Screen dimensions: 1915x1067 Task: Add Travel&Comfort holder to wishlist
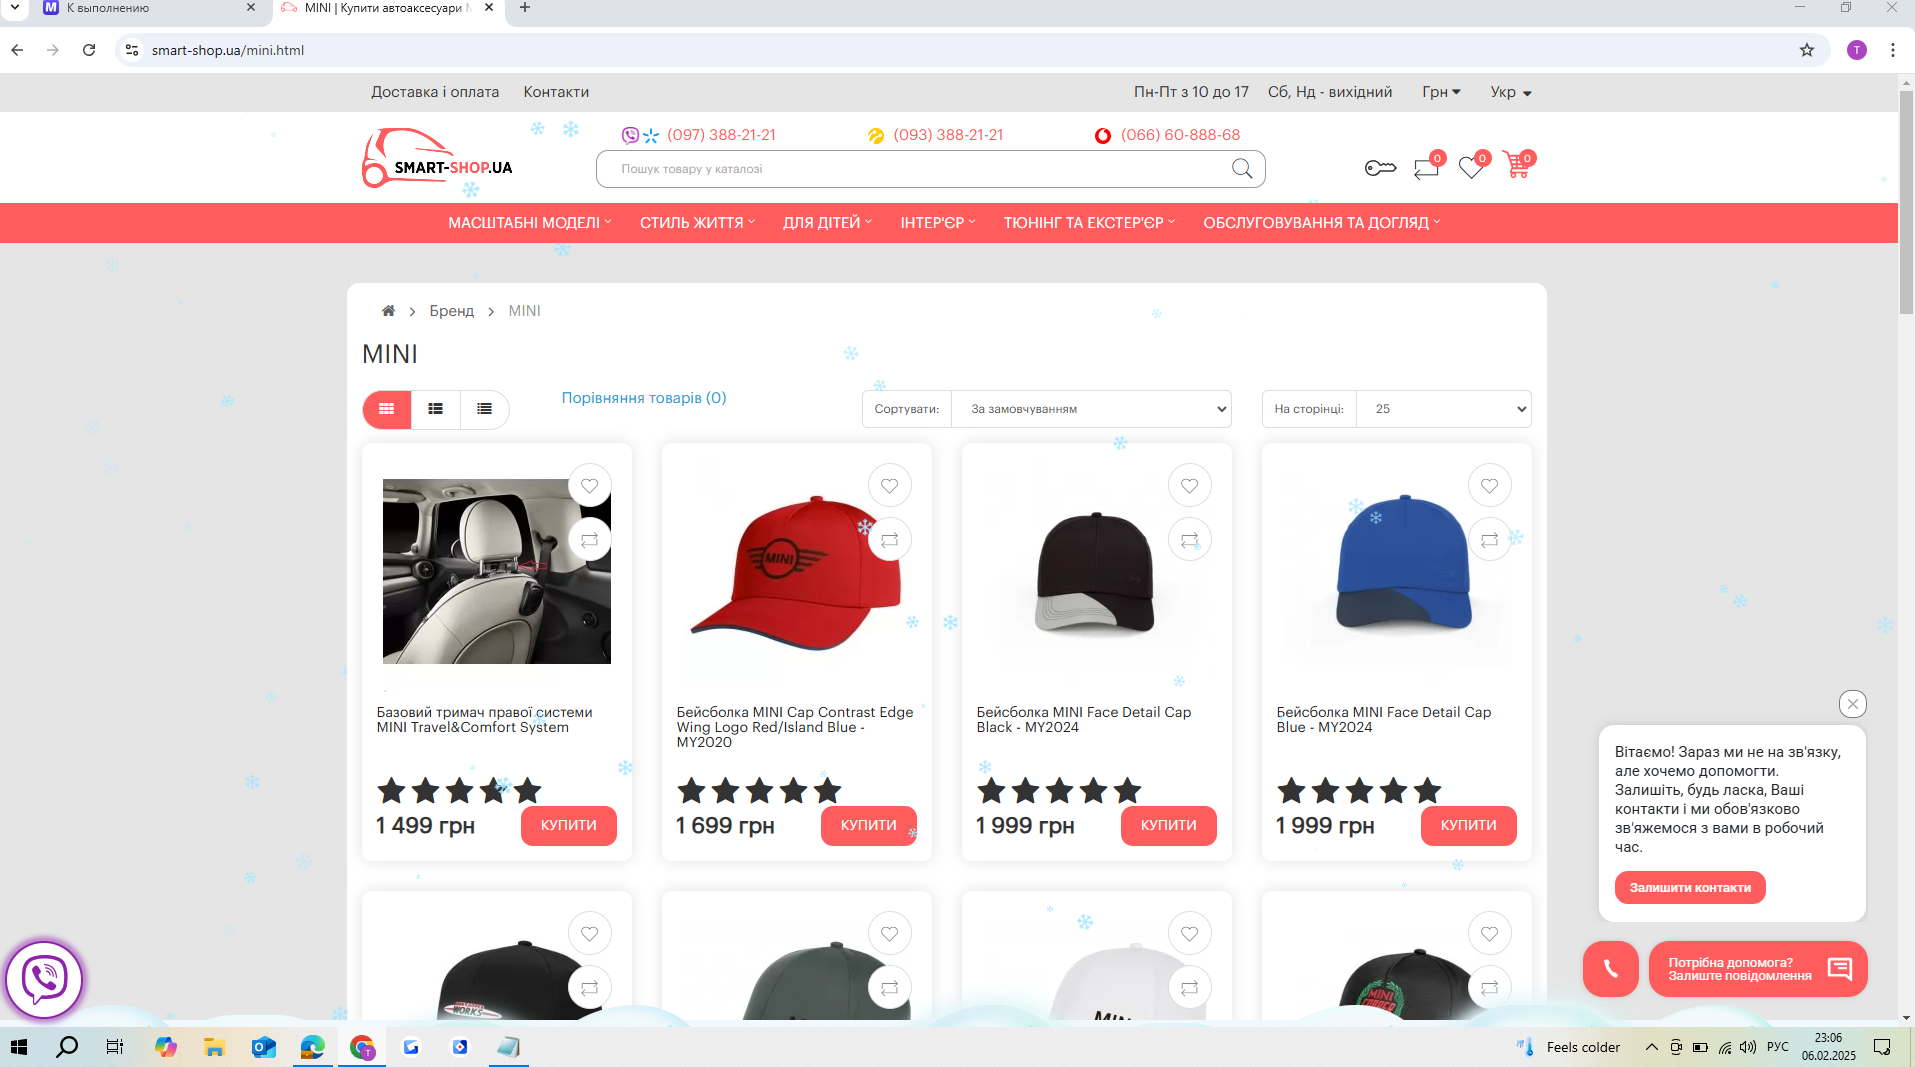click(x=590, y=486)
